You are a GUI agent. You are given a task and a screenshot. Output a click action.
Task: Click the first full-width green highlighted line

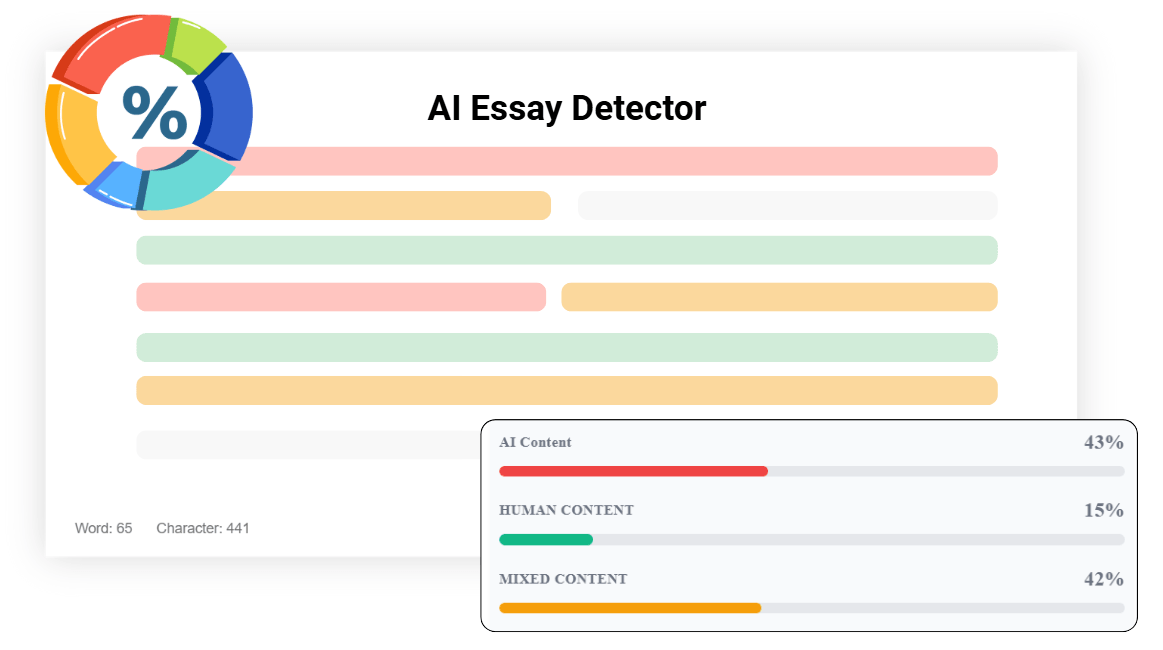click(x=567, y=250)
